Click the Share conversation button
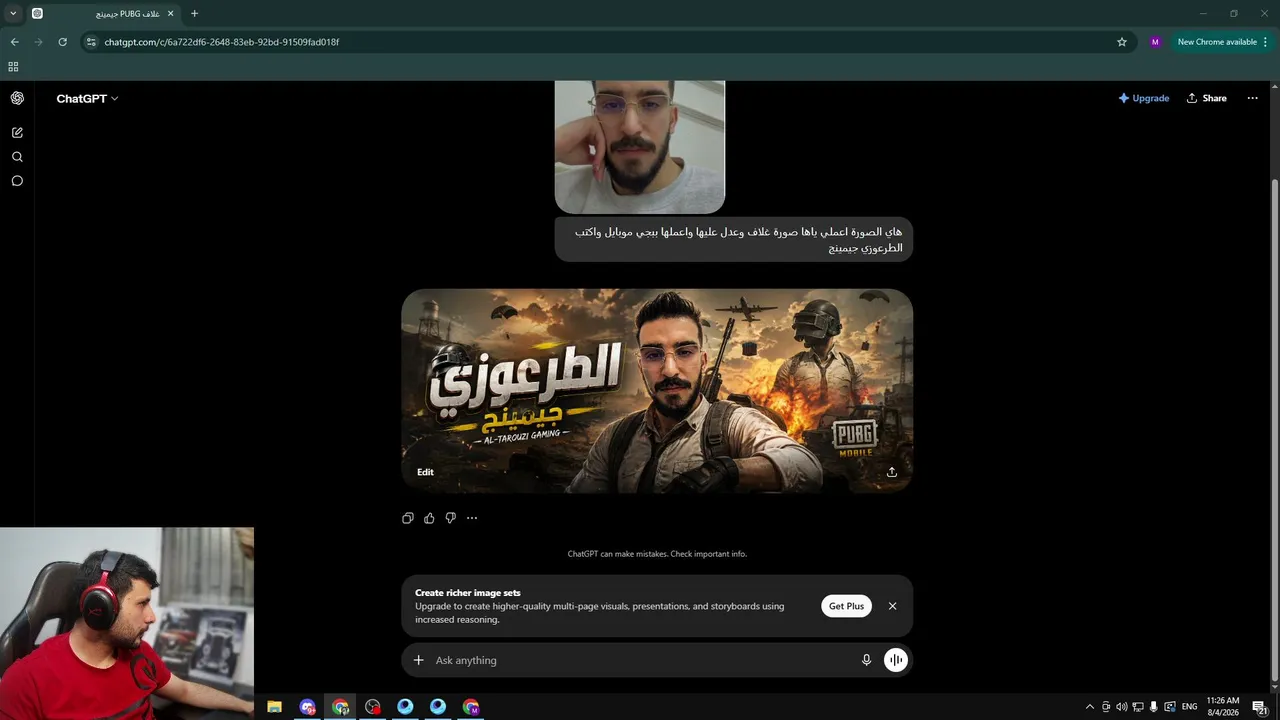Image resolution: width=1280 pixels, height=720 pixels. pyautogui.click(x=1206, y=98)
